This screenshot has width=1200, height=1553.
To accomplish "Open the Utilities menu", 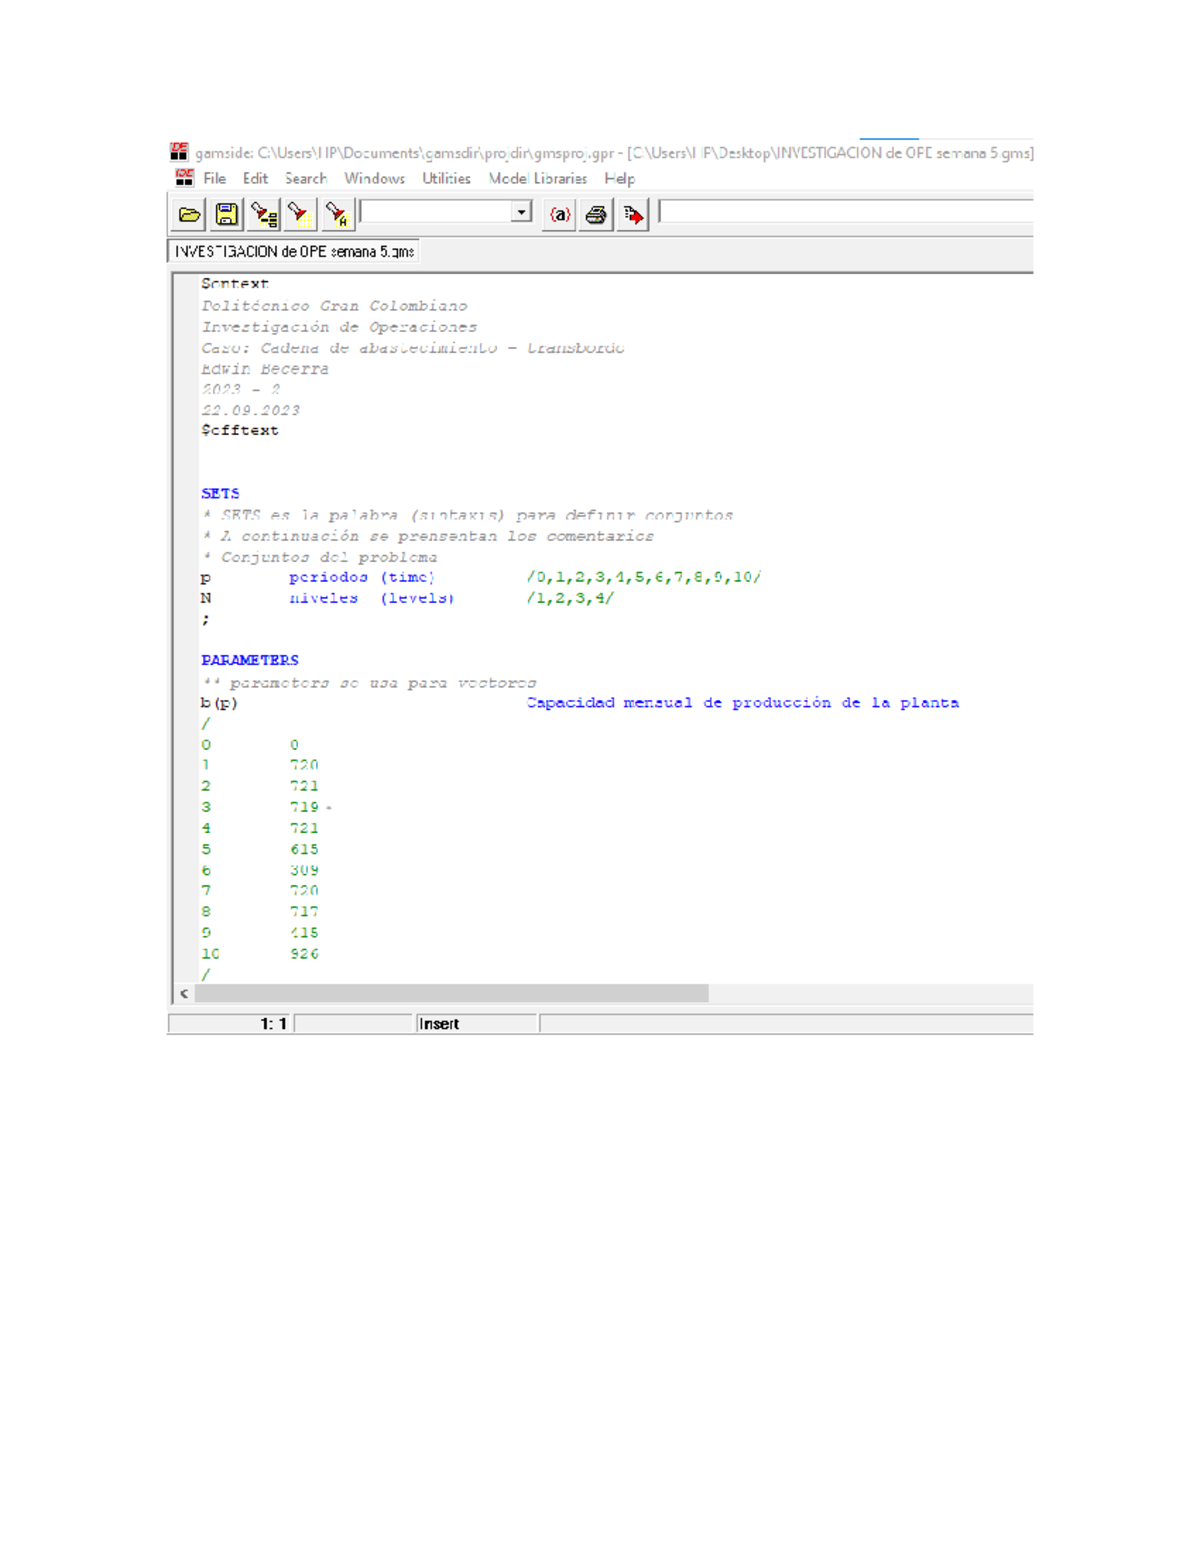I will point(446,178).
